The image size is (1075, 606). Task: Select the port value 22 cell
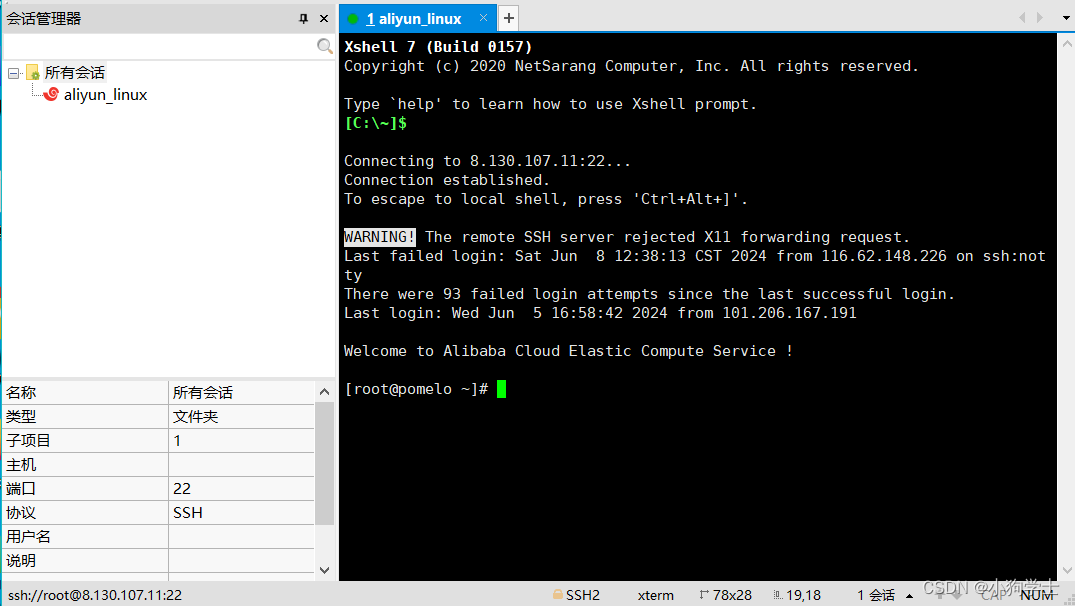[241, 489]
